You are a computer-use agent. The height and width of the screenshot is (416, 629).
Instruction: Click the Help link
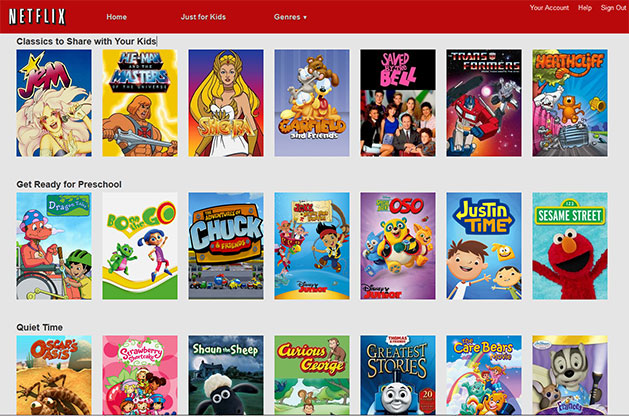pos(584,8)
